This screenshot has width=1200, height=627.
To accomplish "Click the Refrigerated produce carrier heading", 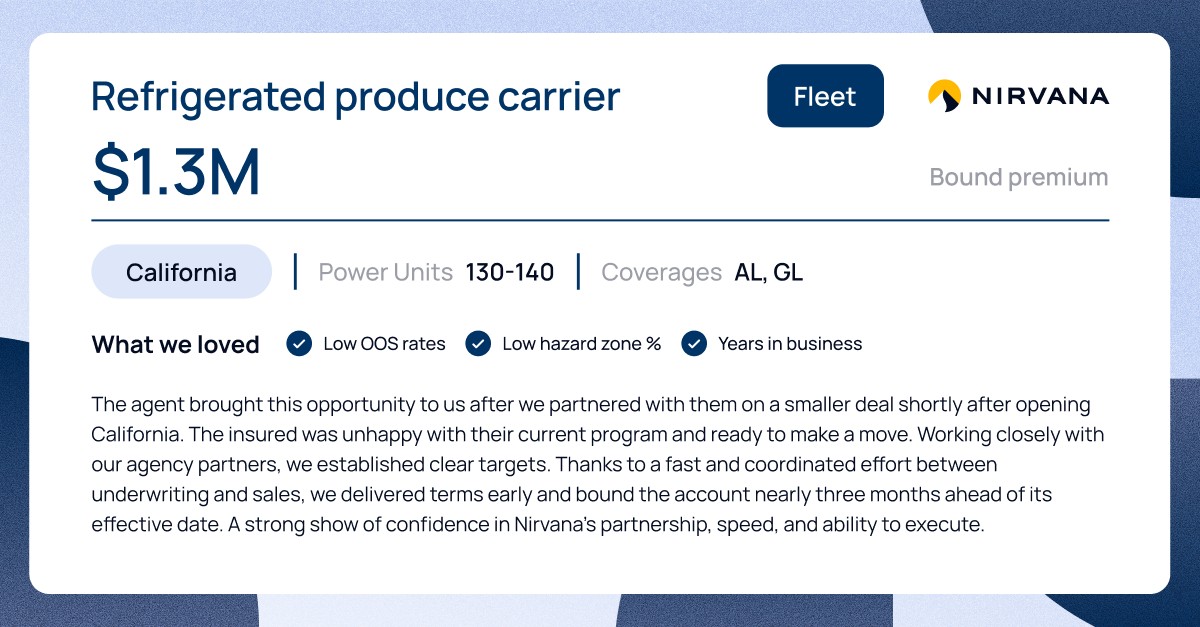I will [x=355, y=96].
